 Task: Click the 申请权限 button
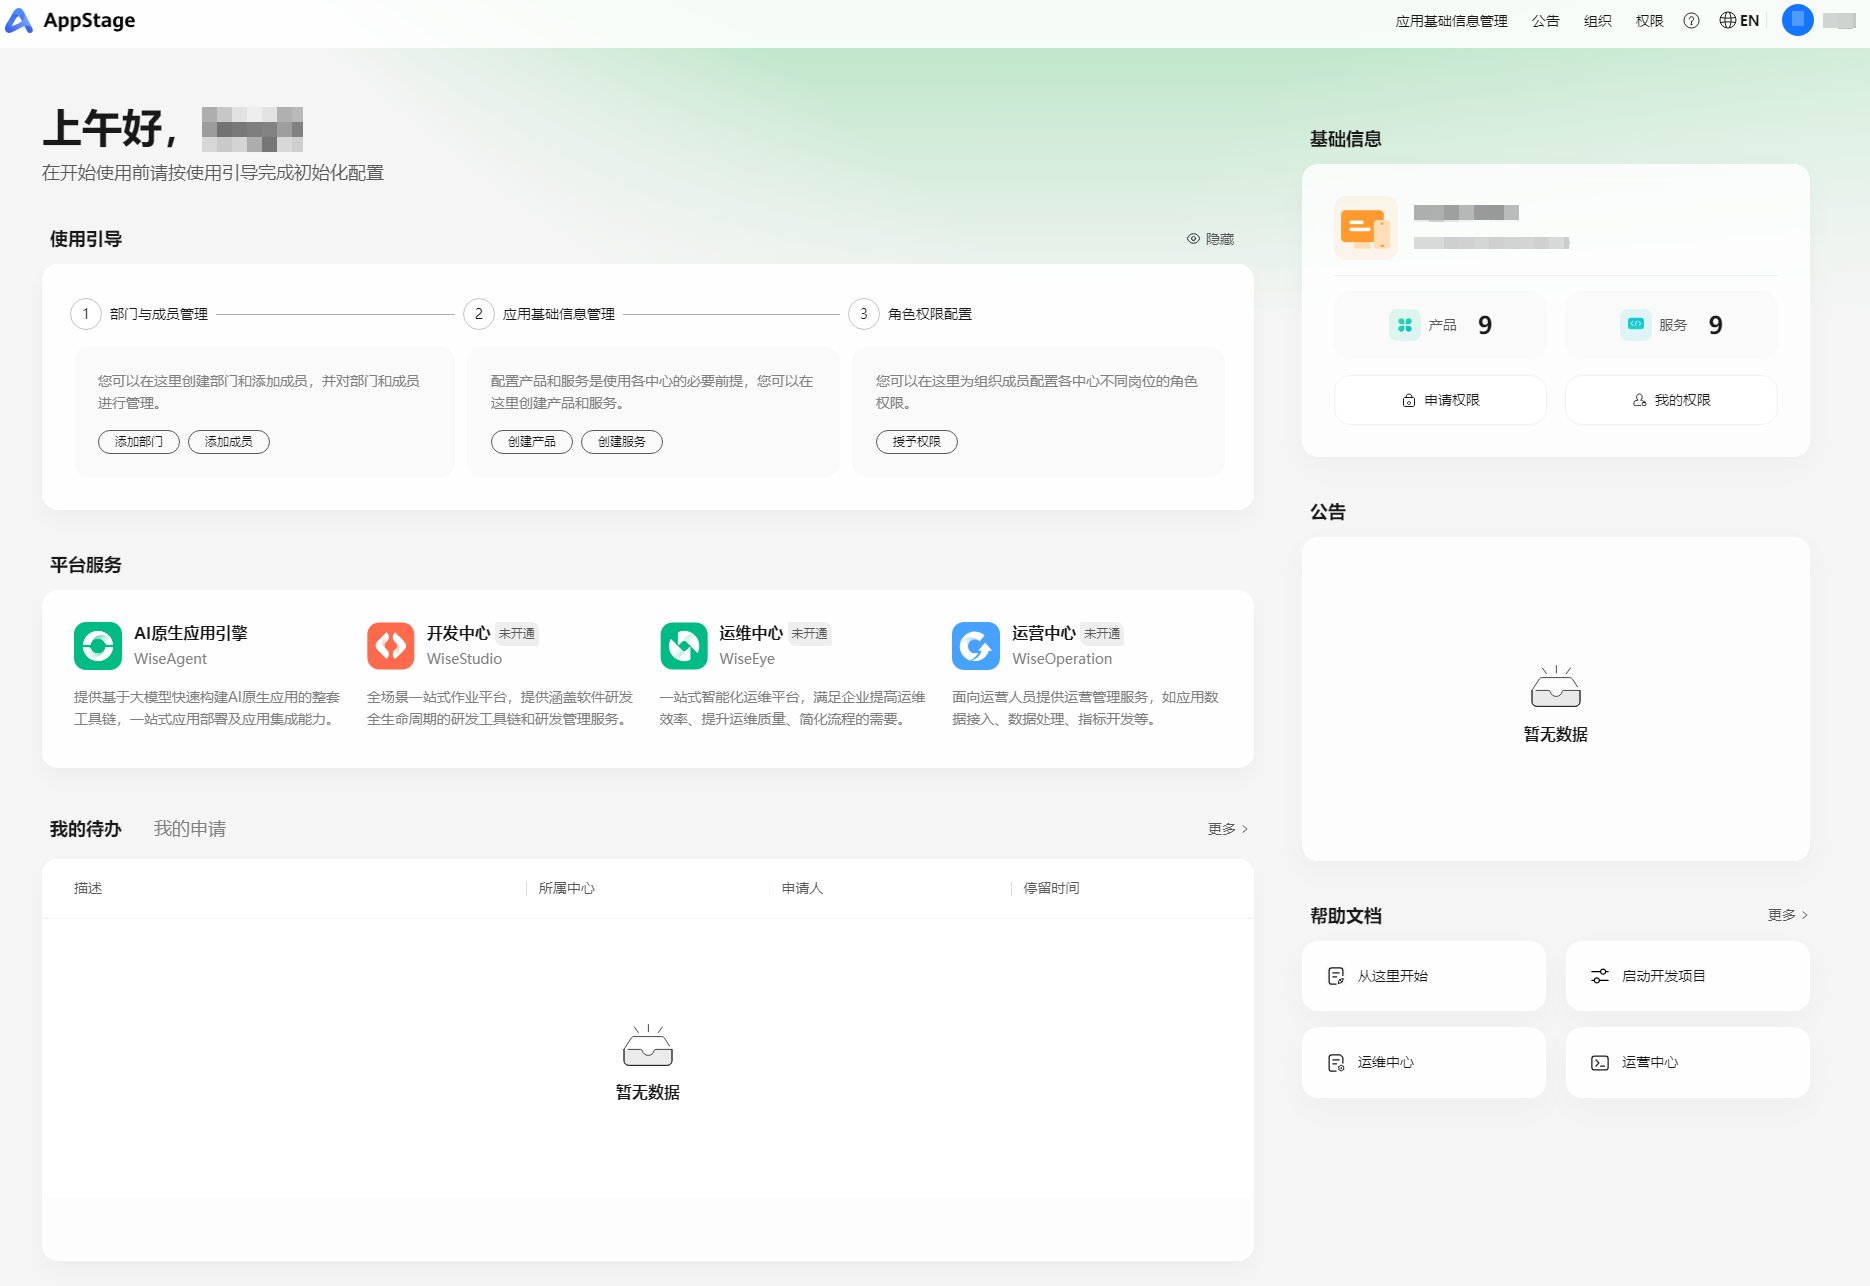1440,400
